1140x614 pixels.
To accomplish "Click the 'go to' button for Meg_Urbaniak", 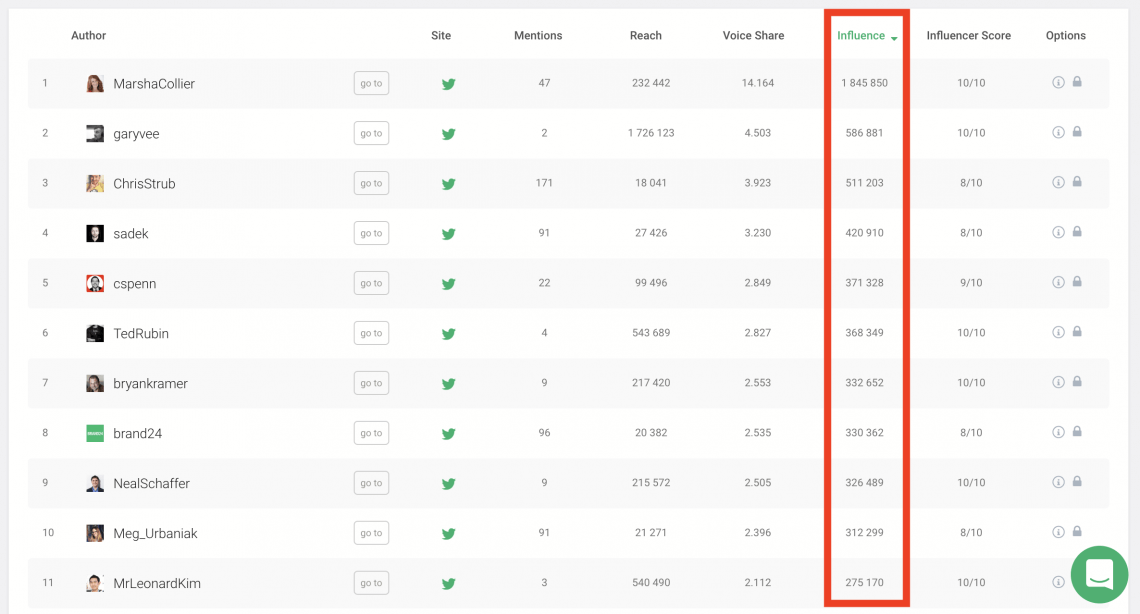I will click(x=372, y=533).
